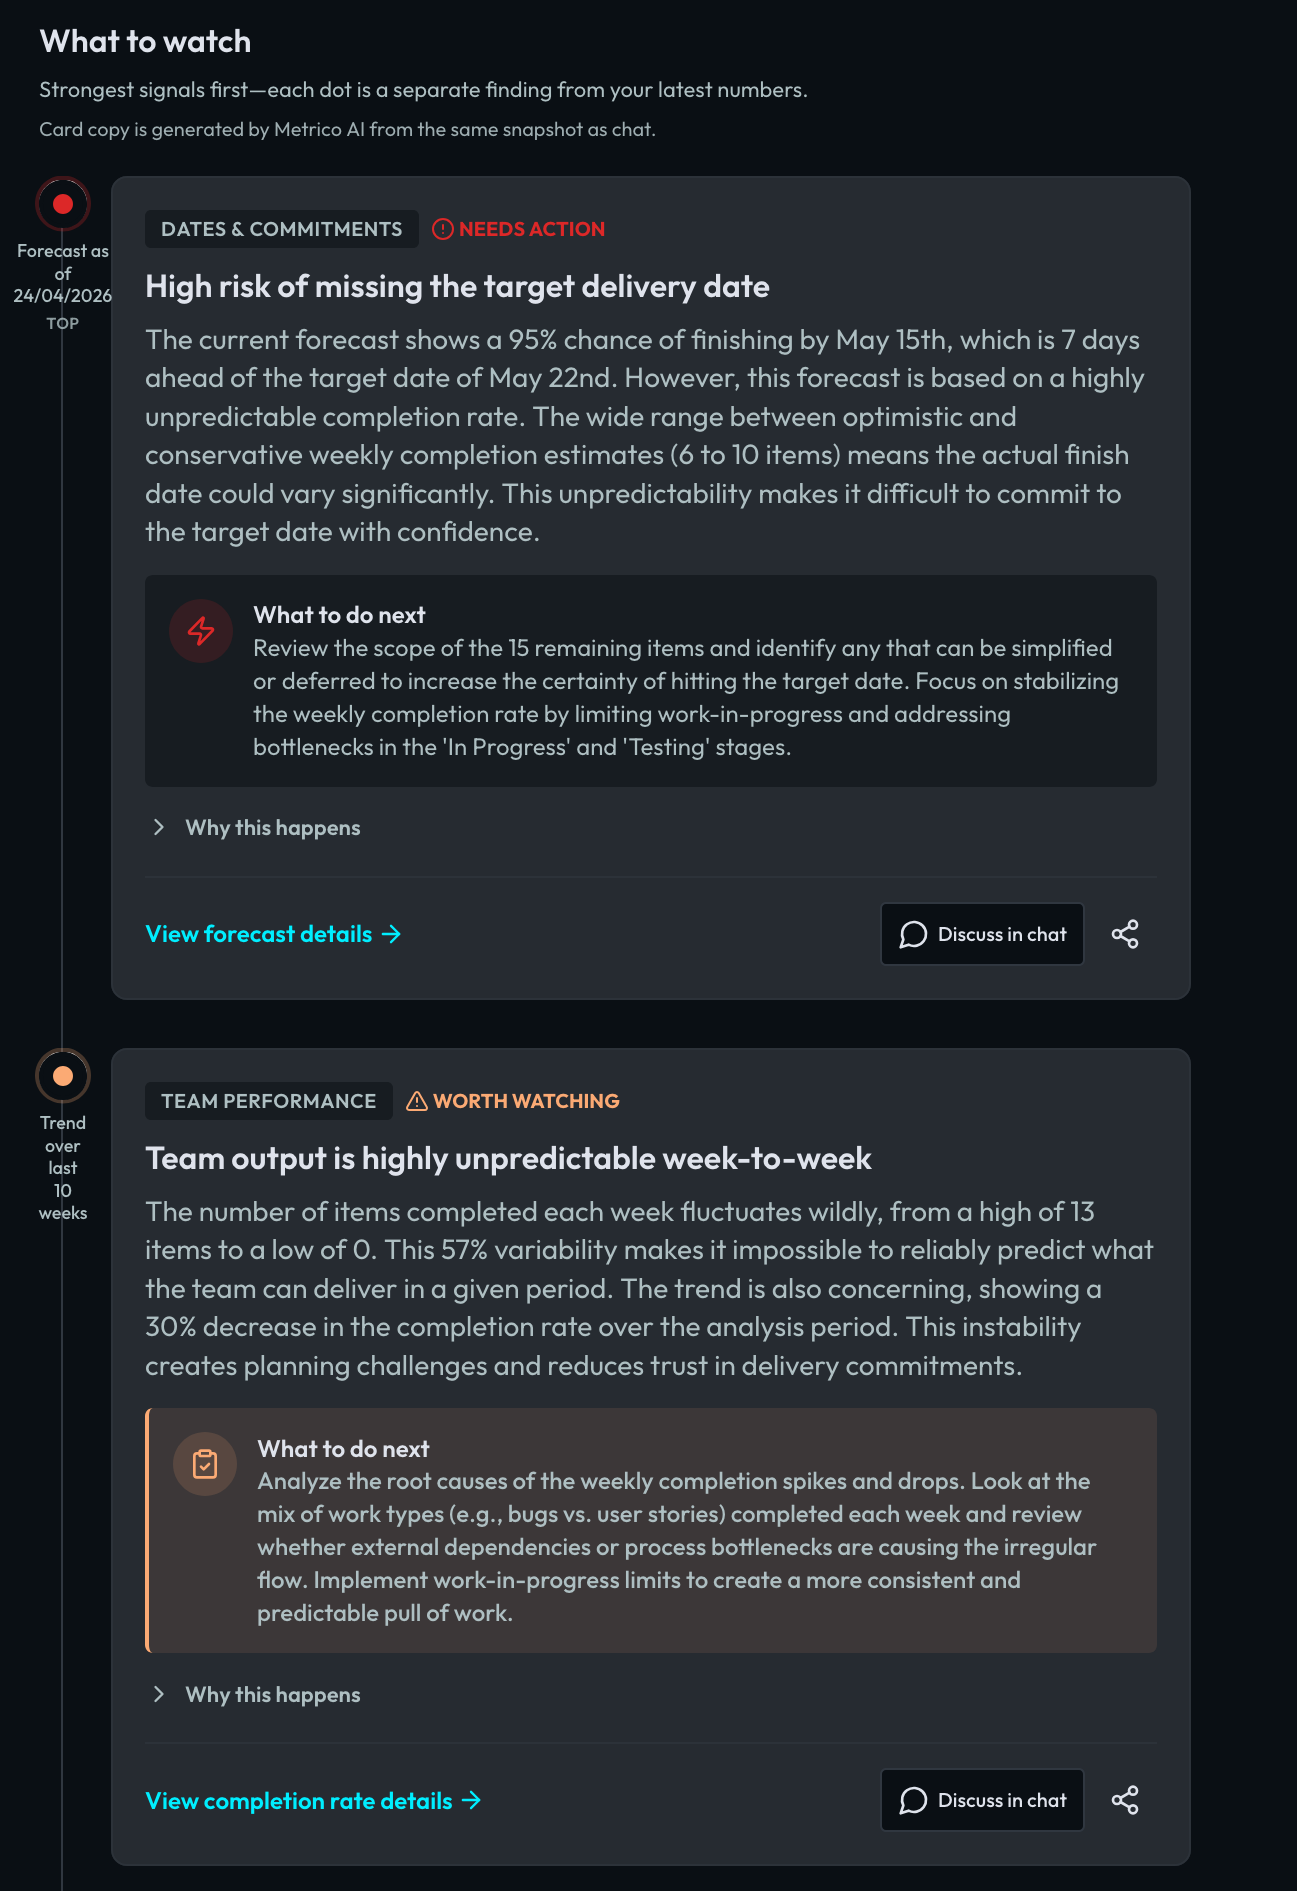Click the Team Performance category tag

pos(268,1101)
